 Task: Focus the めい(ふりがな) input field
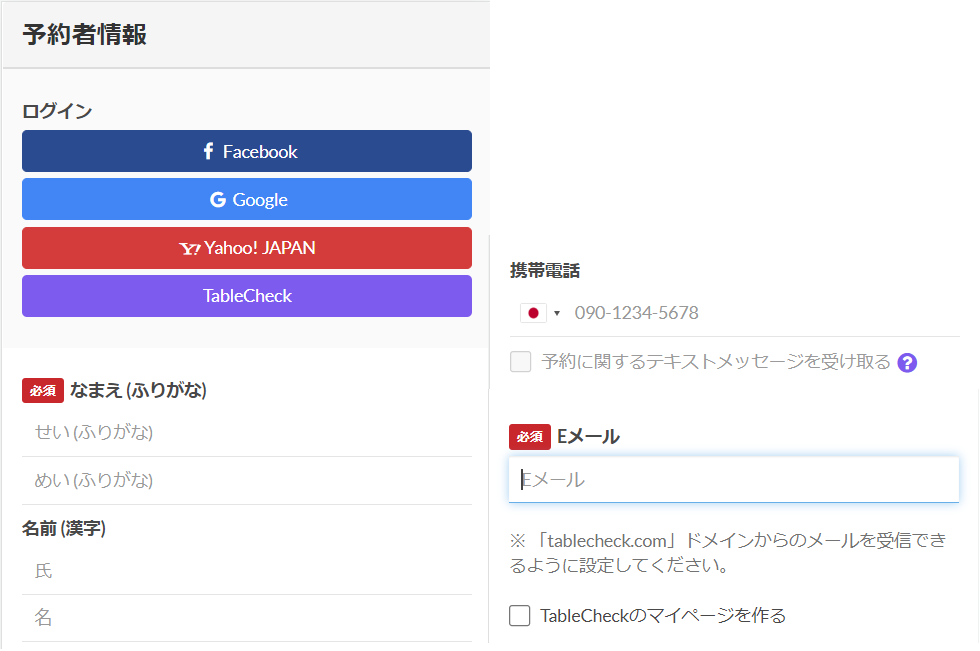pyautogui.click(x=247, y=480)
